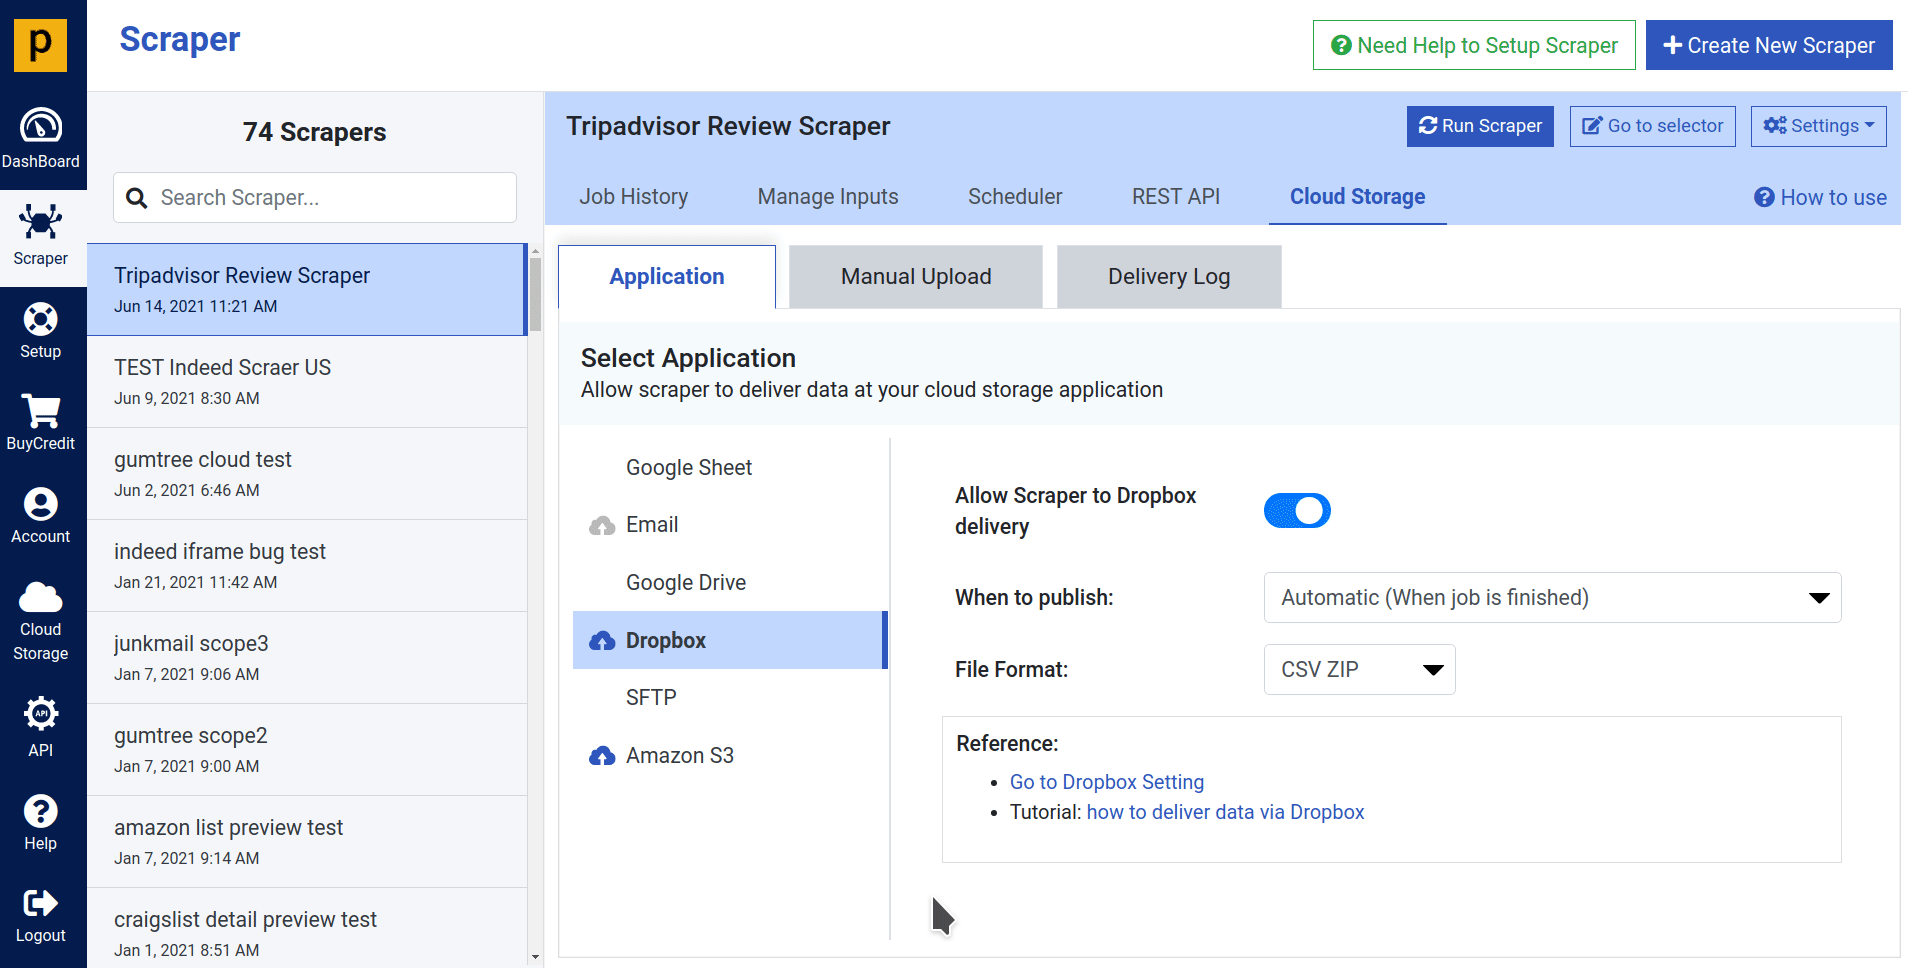The height and width of the screenshot is (968, 1908).
Task: Open BuyCredit shopping cart icon
Action: pyautogui.click(x=41, y=412)
